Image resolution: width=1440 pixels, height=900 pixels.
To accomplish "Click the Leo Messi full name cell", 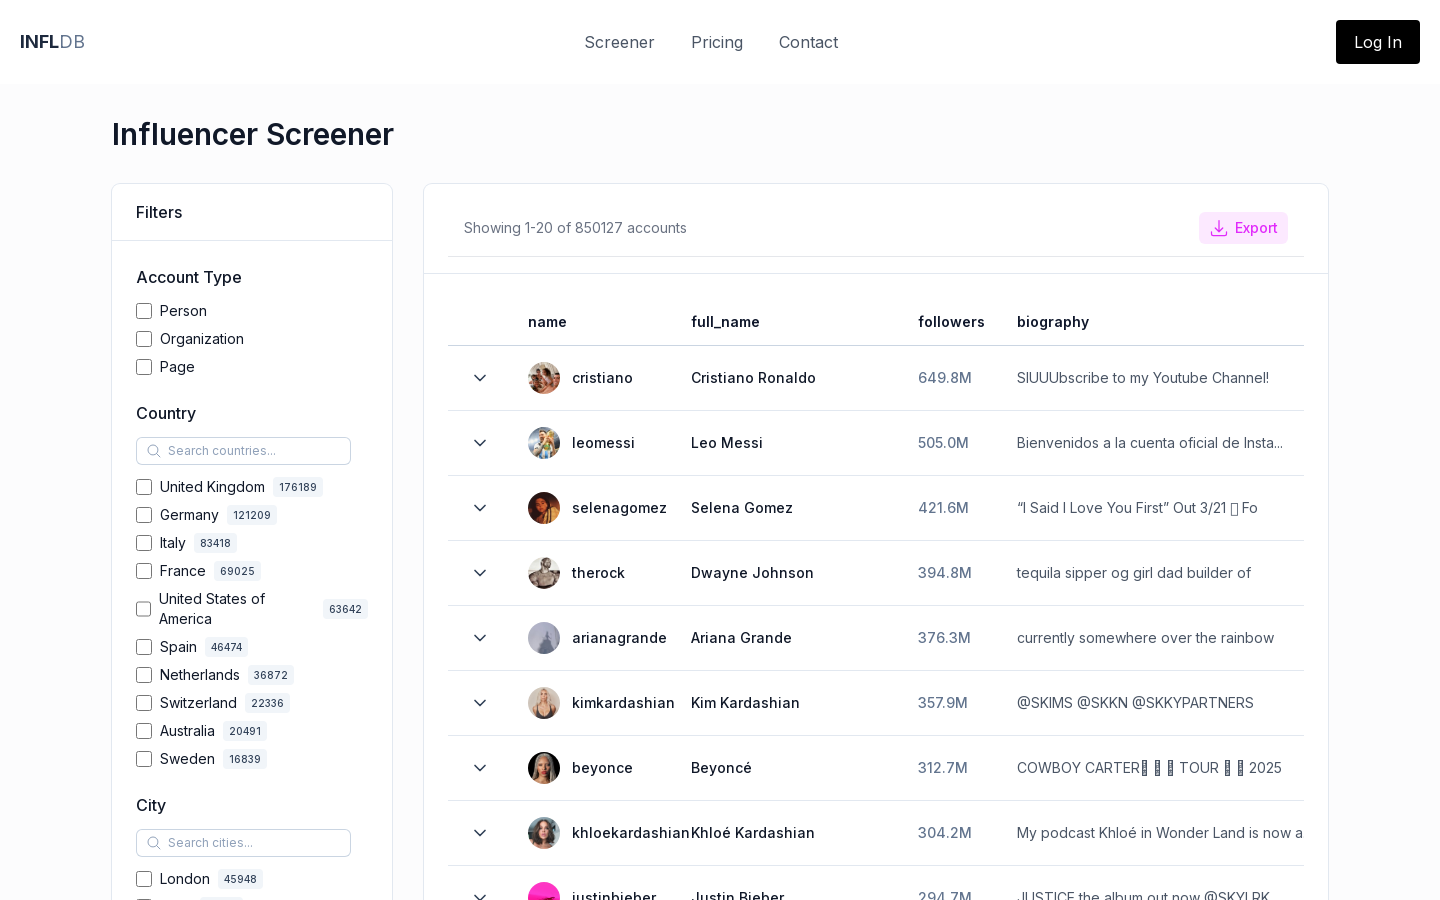I will 727,443.
